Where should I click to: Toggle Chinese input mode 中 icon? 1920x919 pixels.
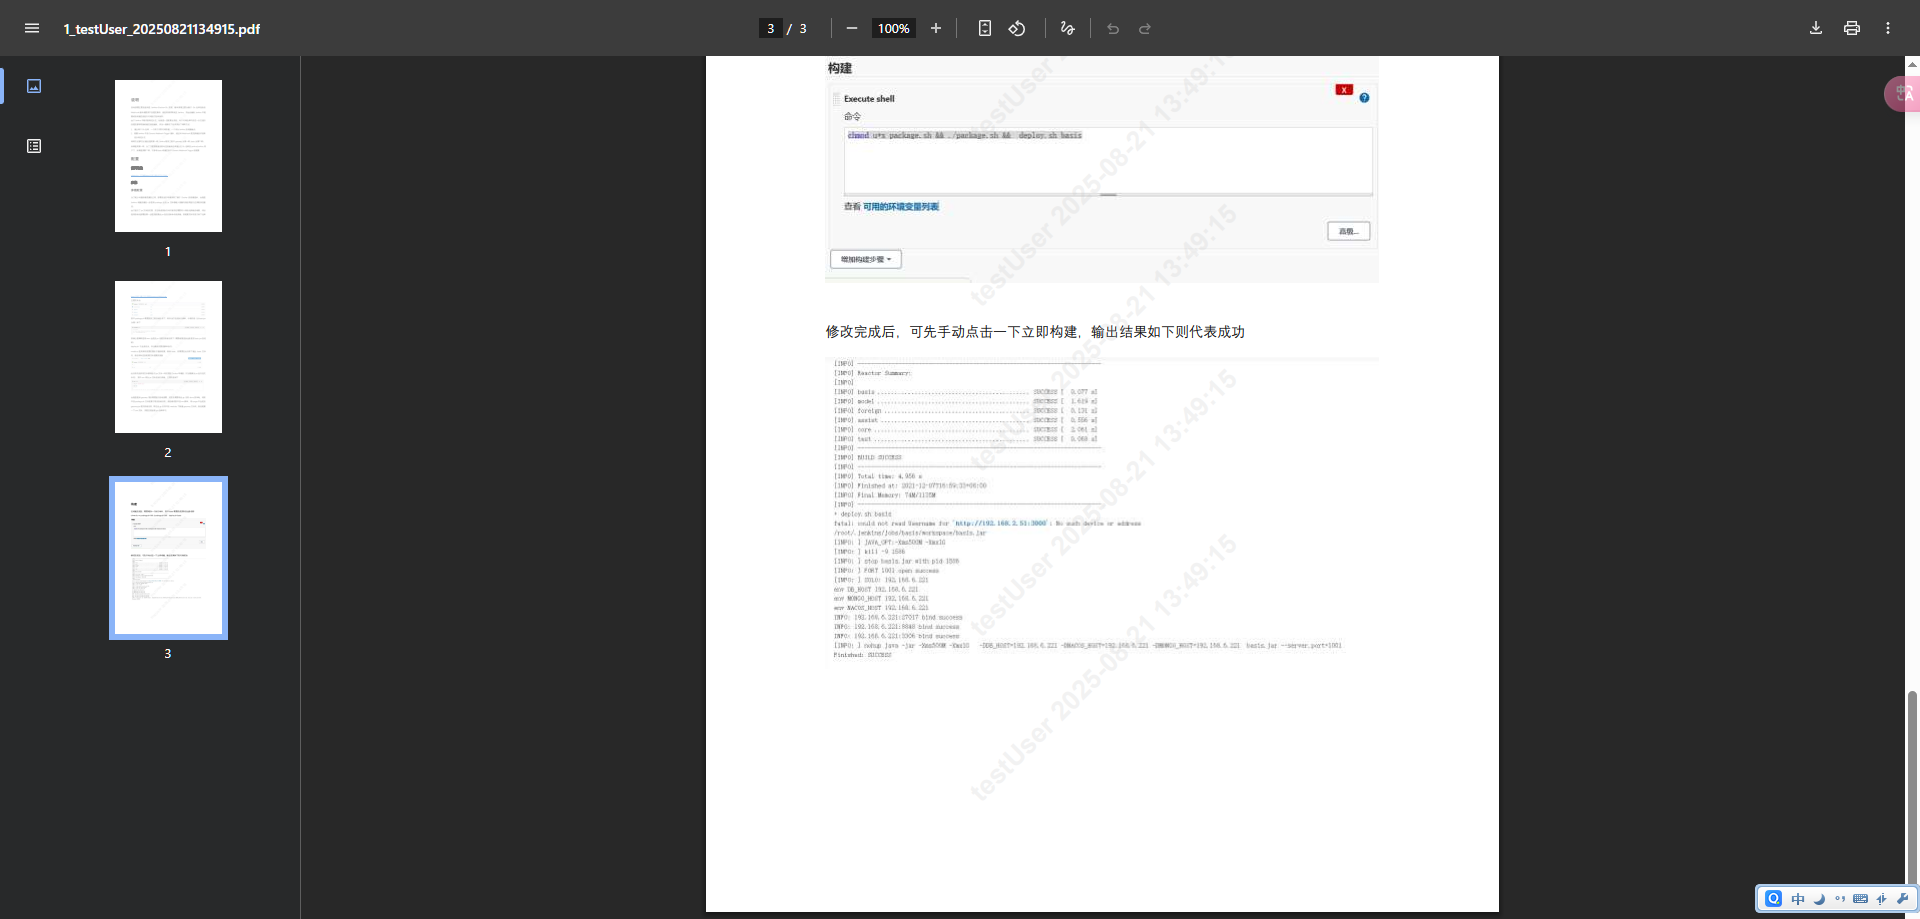(1798, 898)
